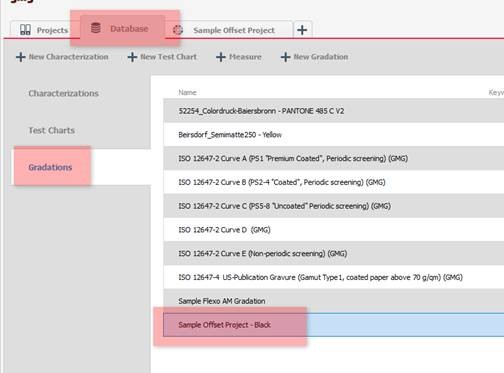The image size is (504, 373).
Task: Select Beirsdorf_Semimatte250 - Yellow row
Action: point(334,135)
